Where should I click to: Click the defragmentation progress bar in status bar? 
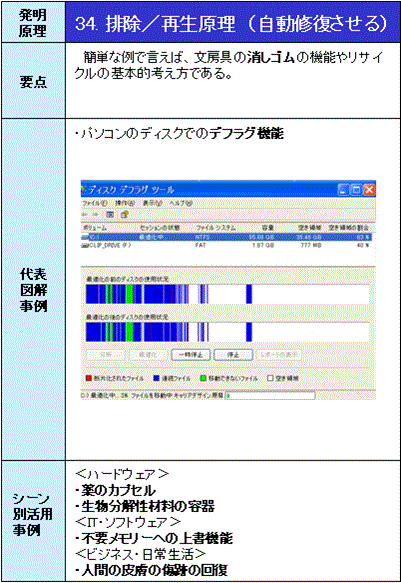(x=270, y=396)
